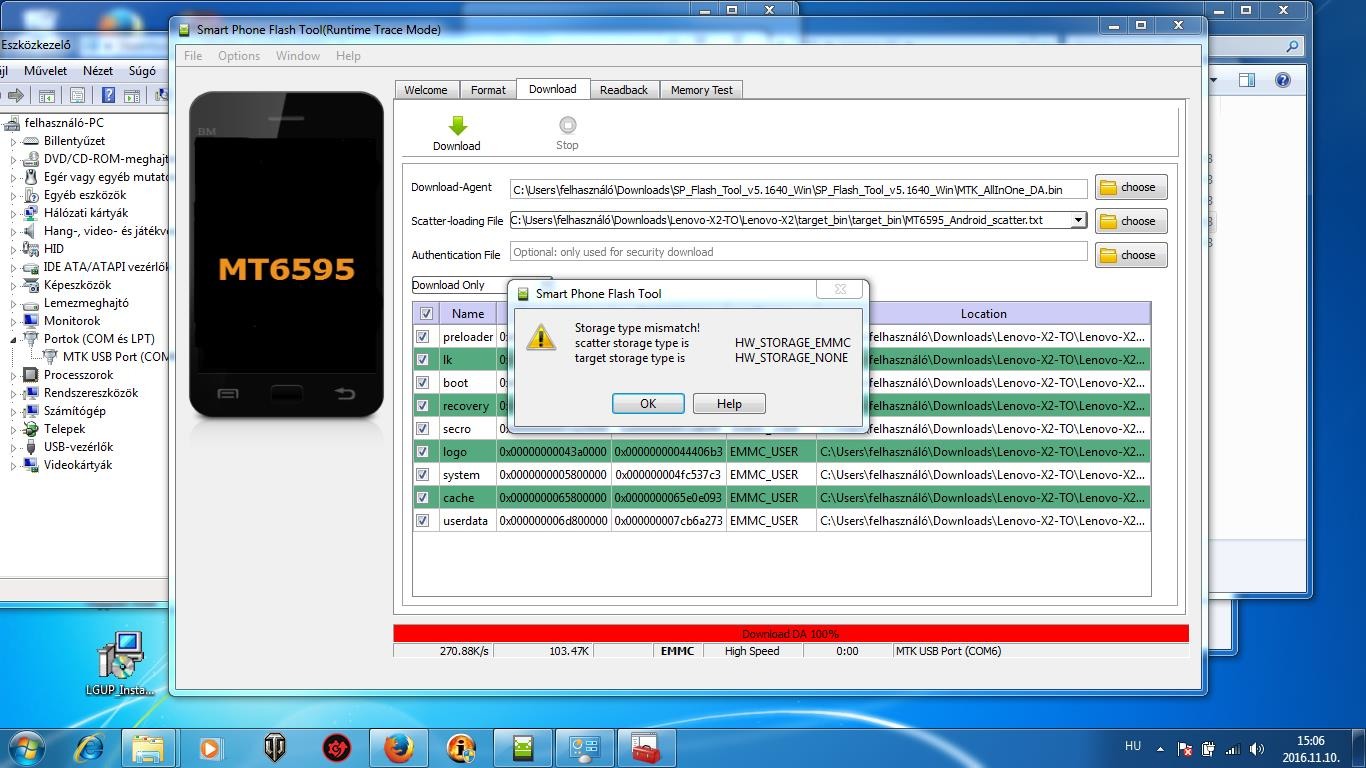Image resolution: width=1366 pixels, height=768 pixels.
Task: Expand the USB-vezérlők tree node
Action: (x=13, y=447)
